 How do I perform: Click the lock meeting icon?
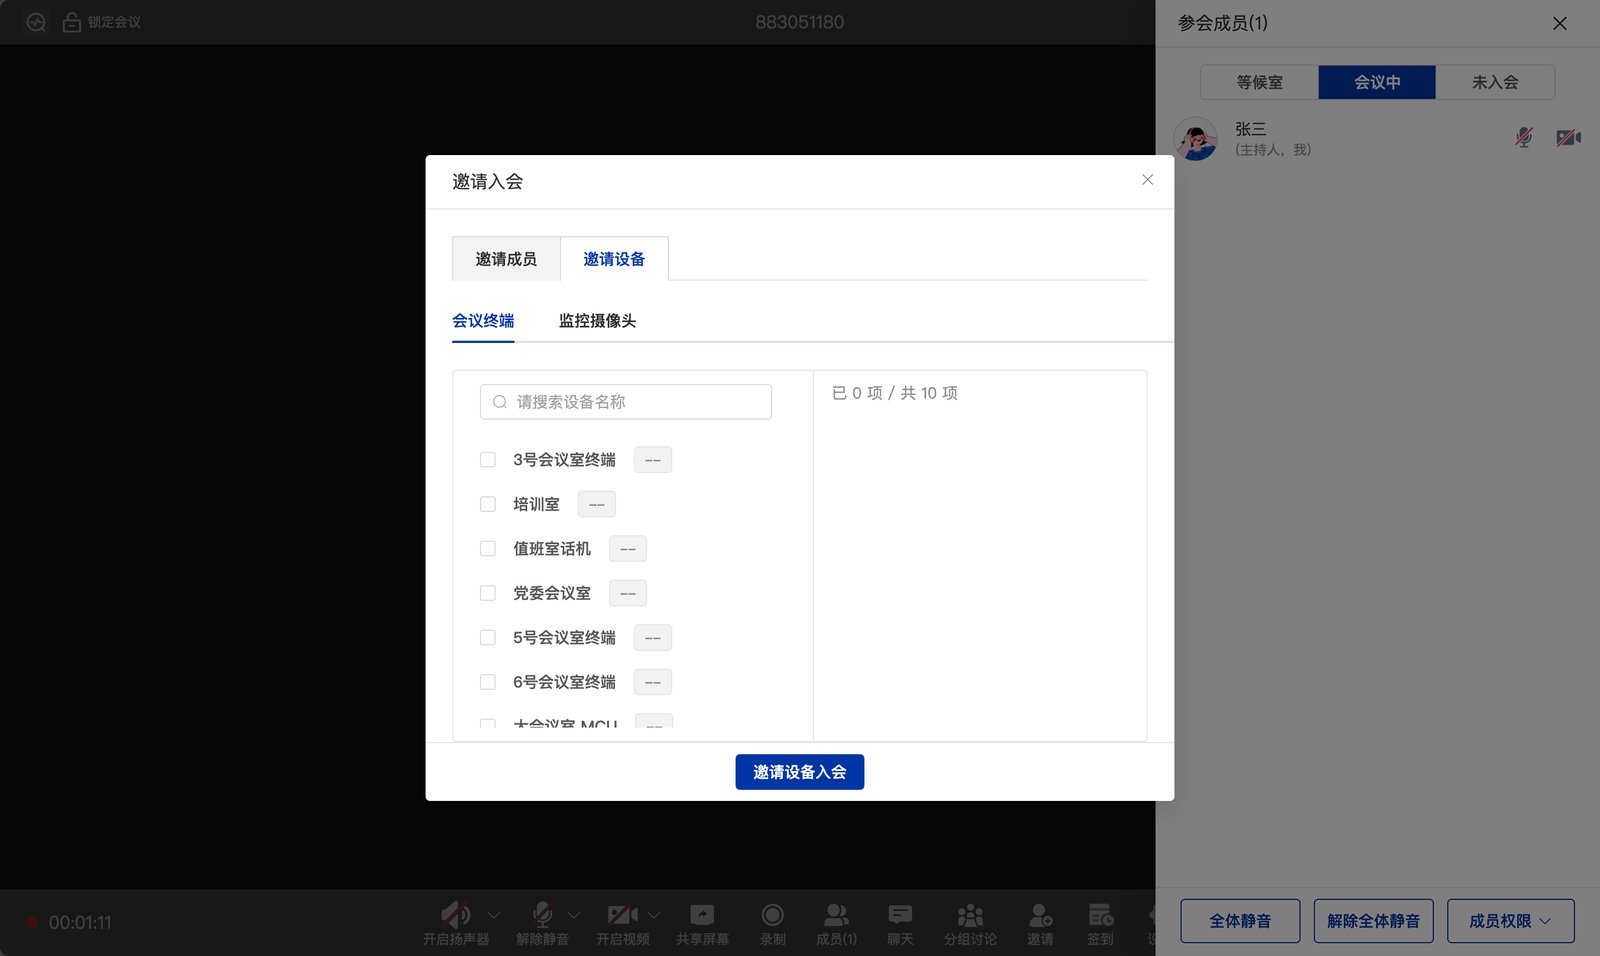click(x=72, y=22)
